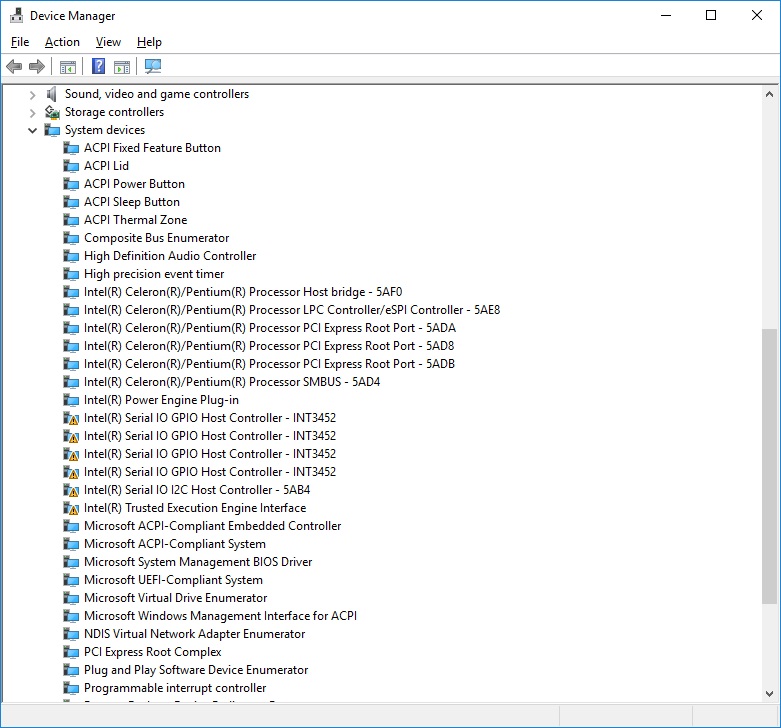Select ACPI Fixed Feature Button

152,148
